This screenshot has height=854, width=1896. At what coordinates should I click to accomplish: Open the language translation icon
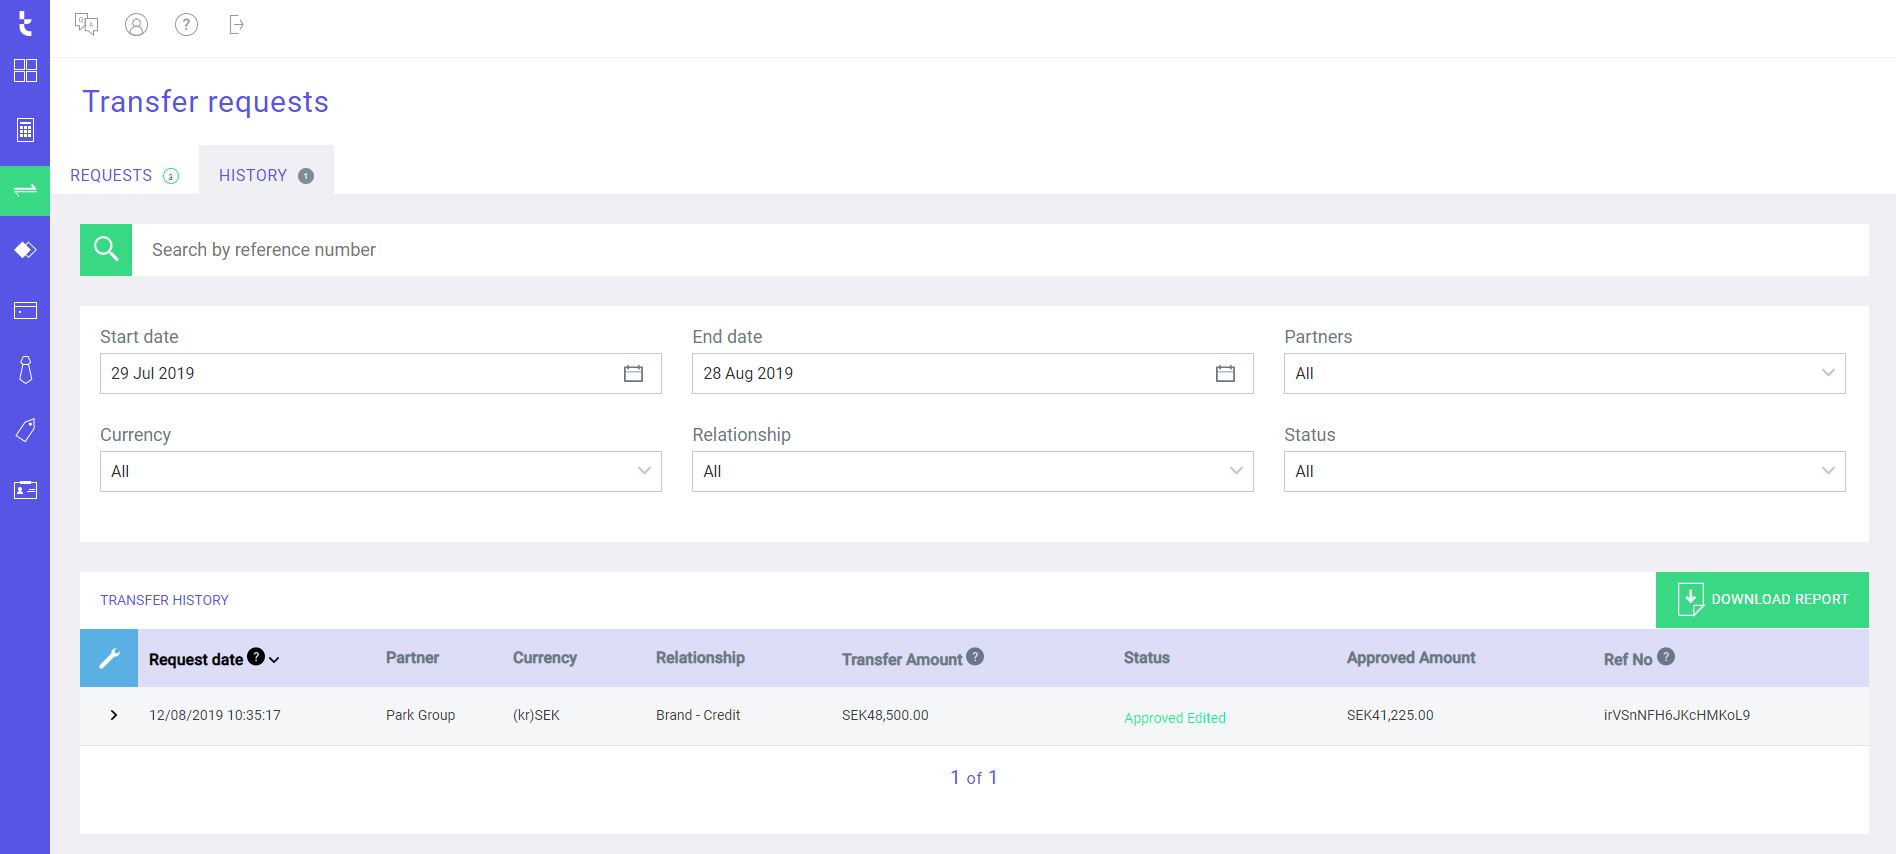point(87,25)
